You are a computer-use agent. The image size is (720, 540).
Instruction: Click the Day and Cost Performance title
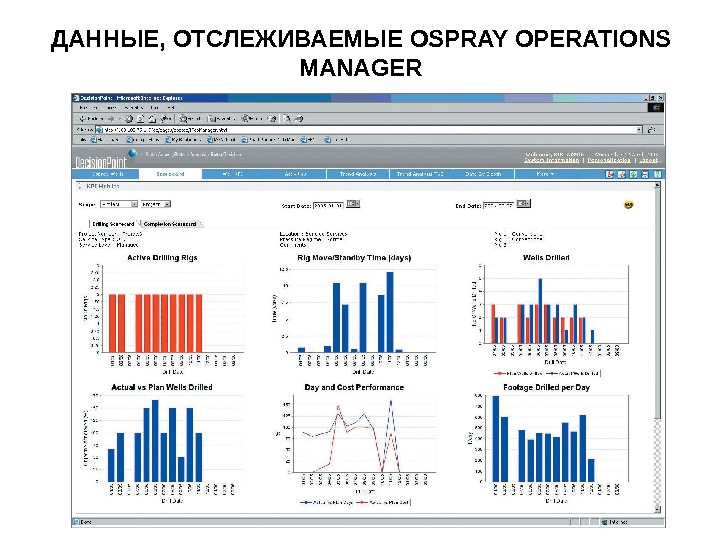point(354,387)
